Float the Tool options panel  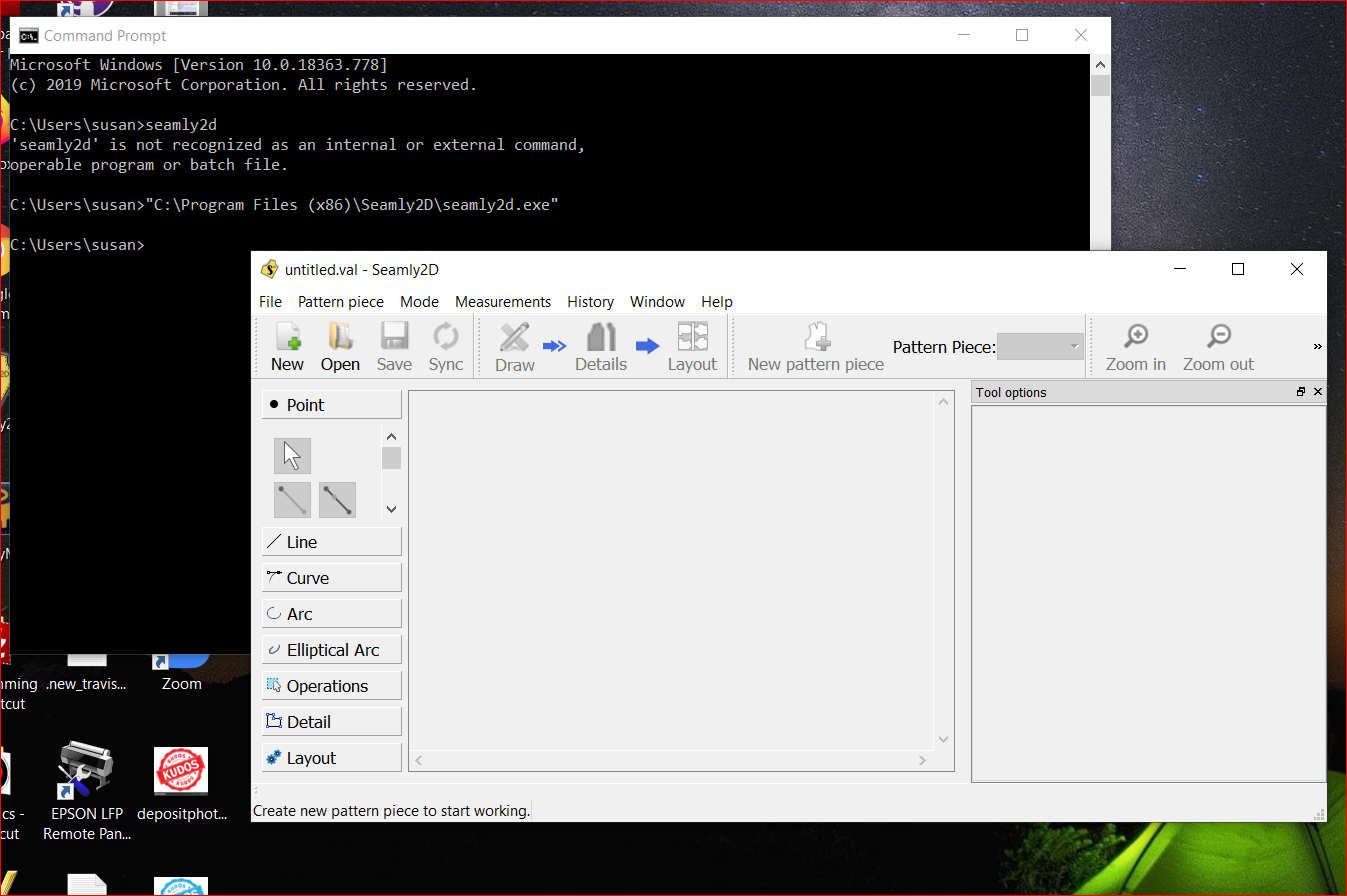(1300, 392)
